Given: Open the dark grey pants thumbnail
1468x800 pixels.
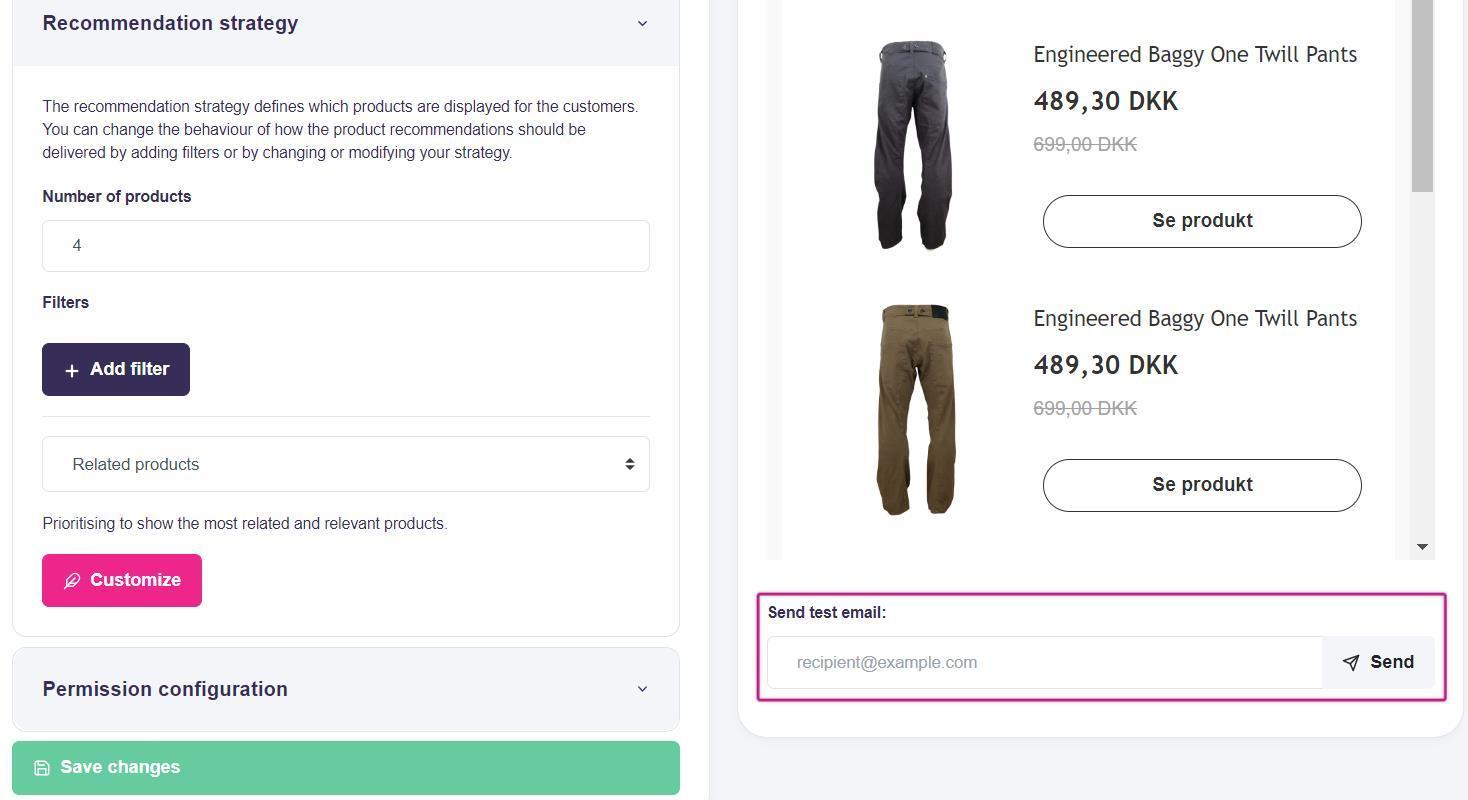Looking at the screenshot, I should [x=913, y=145].
